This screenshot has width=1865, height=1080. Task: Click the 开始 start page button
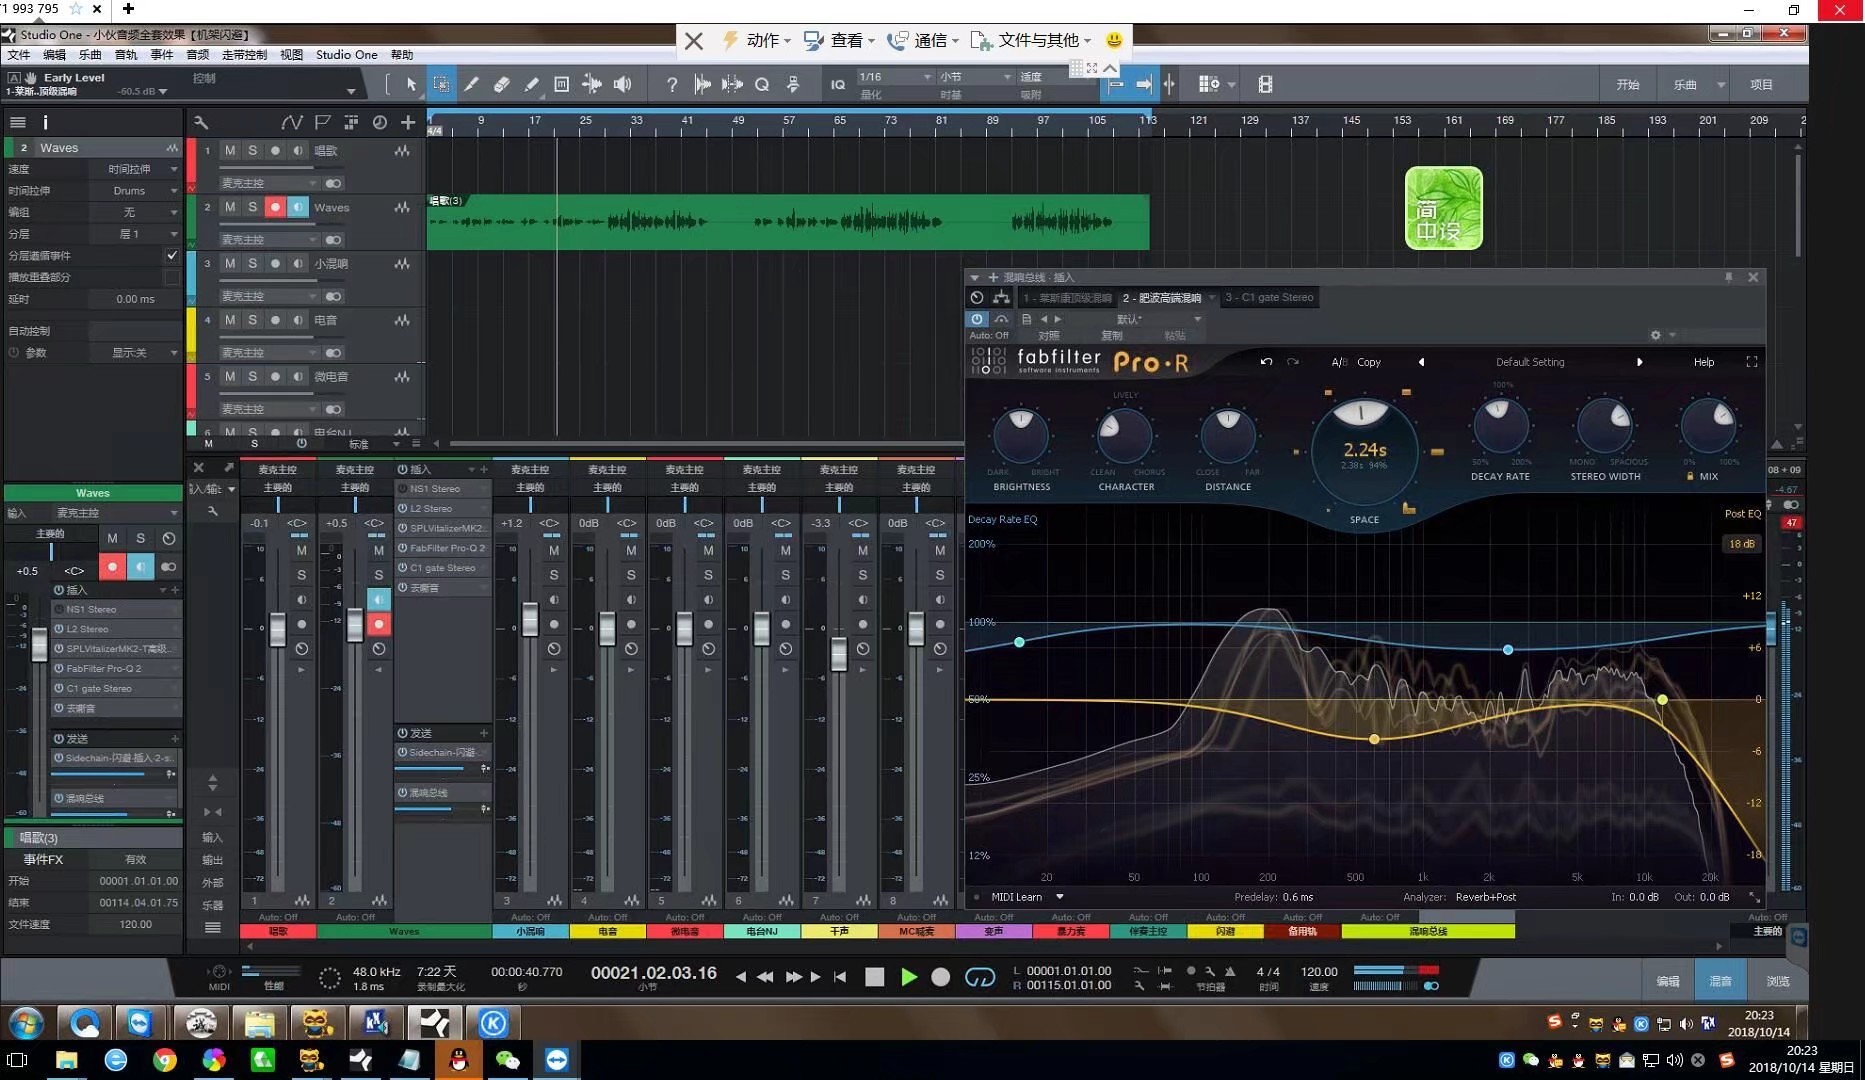tap(1628, 85)
